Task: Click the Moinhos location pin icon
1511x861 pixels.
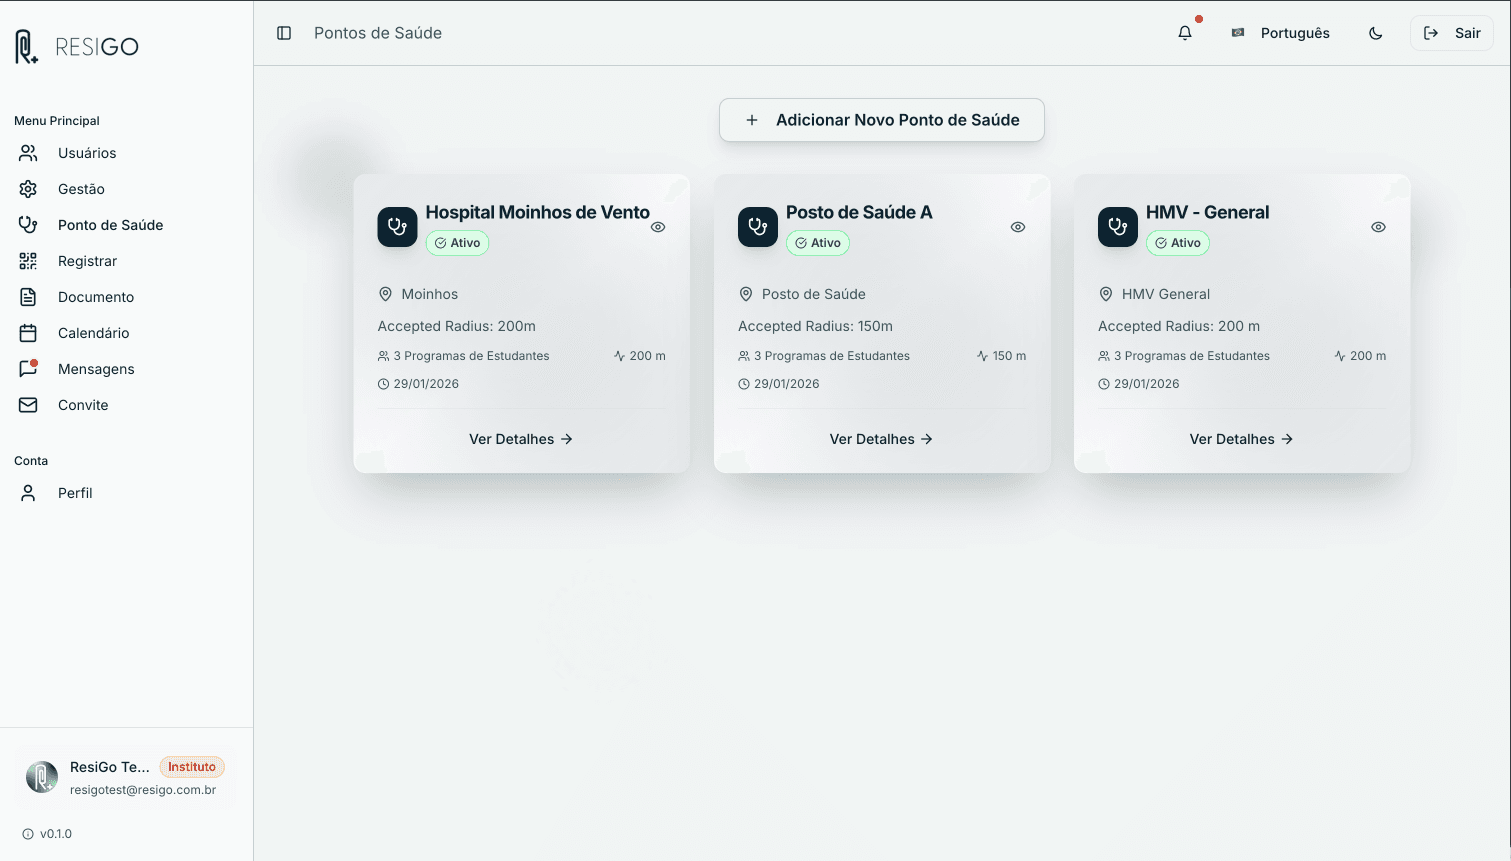Action: click(x=385, y=294)
